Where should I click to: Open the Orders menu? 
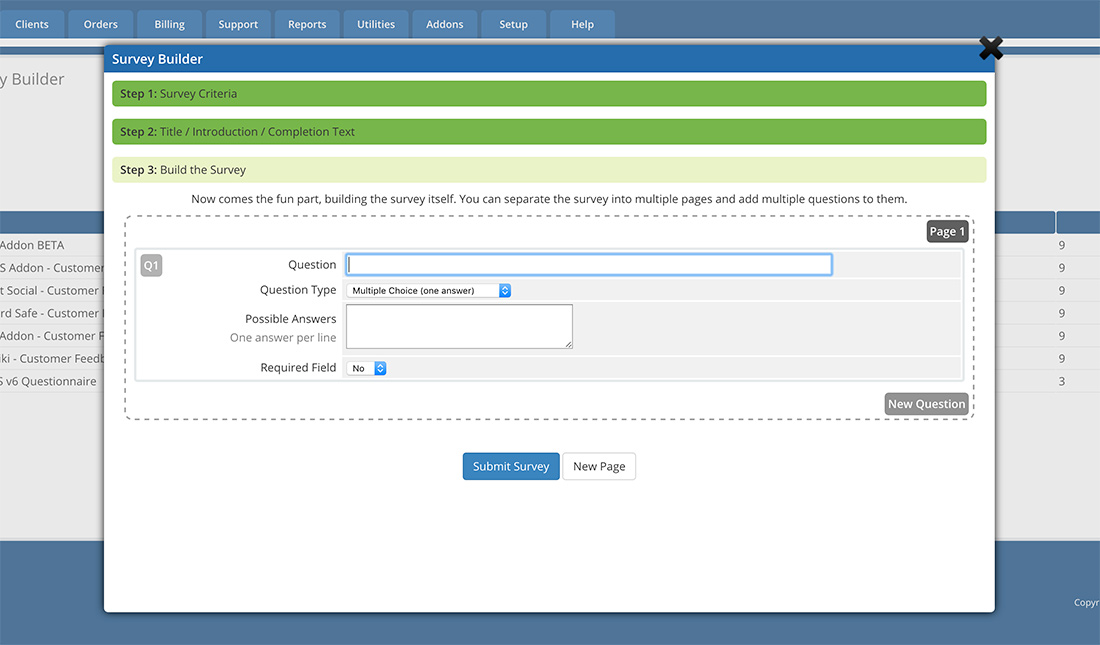101,24
